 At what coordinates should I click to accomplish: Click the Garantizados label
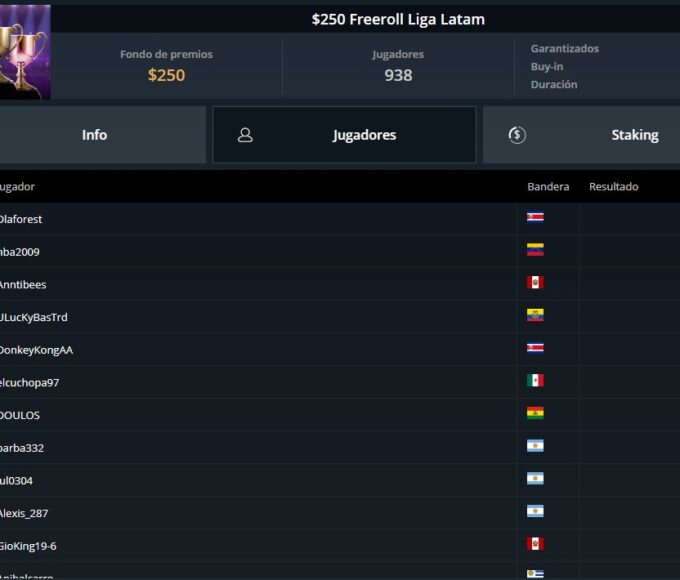click(x=565, y=49)
